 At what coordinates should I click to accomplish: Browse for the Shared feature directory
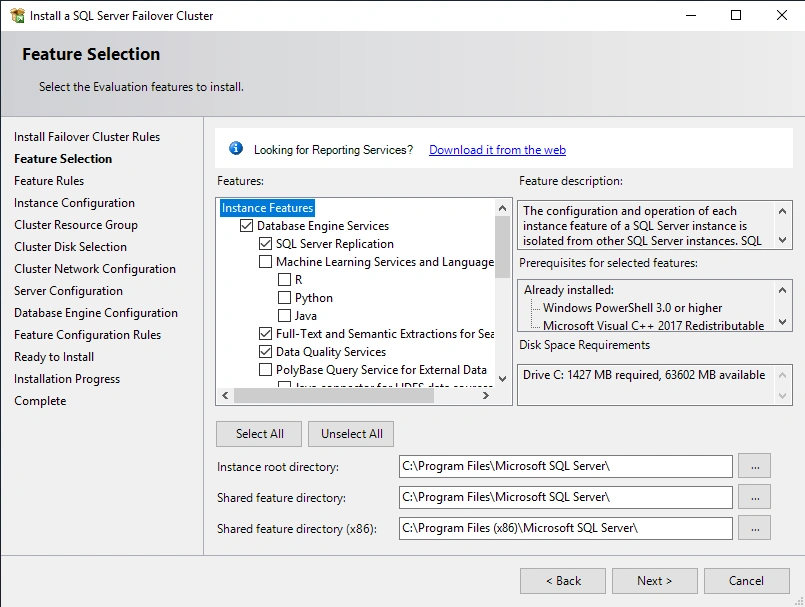755,497
